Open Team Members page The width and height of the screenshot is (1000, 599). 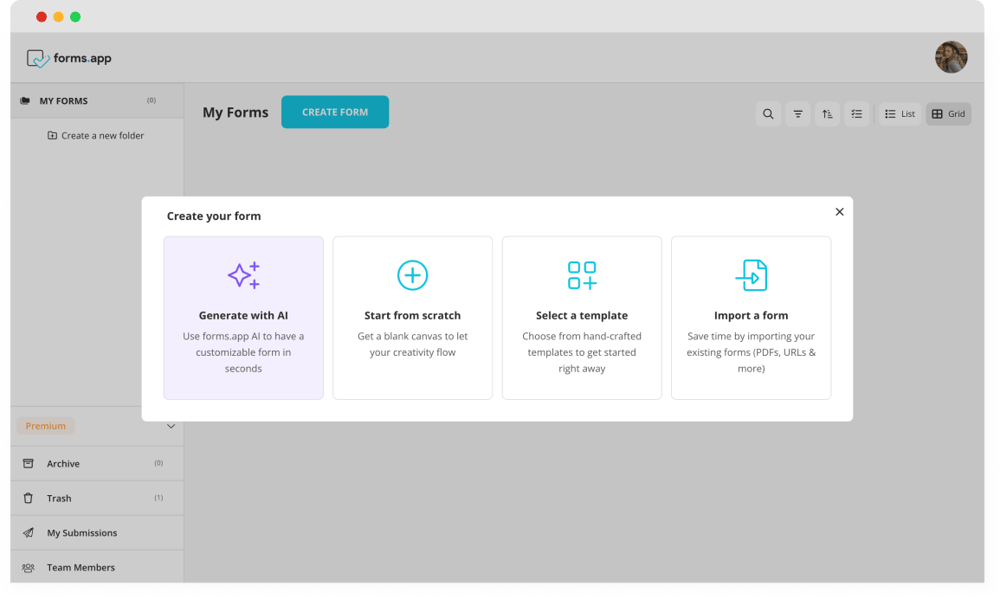point(80,568)
